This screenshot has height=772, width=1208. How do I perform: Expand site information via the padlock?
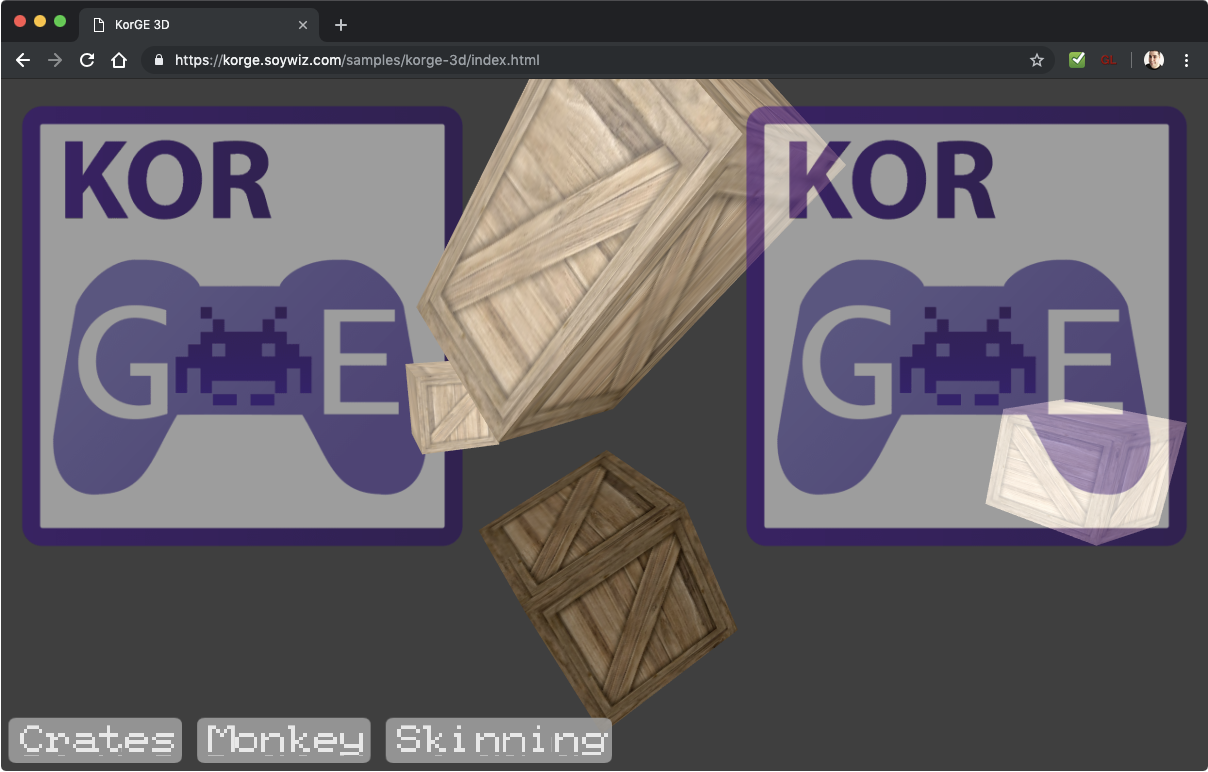(x=157, y=59)
